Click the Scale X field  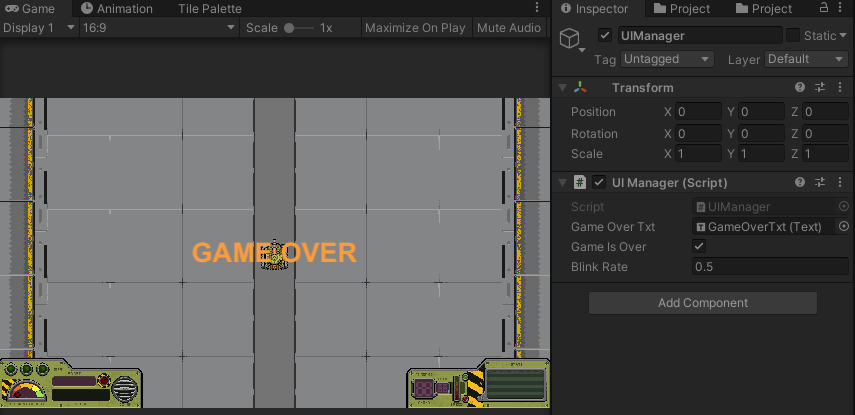(699, 154)
